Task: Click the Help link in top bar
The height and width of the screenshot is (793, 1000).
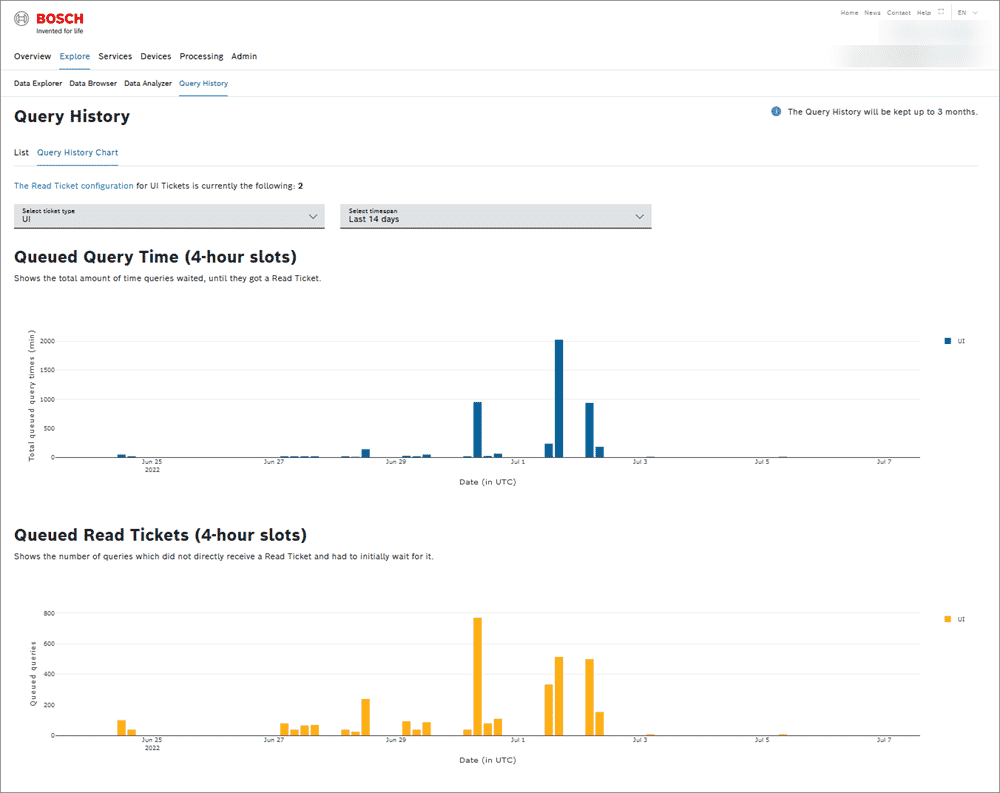Action: (x=924, y=13)
